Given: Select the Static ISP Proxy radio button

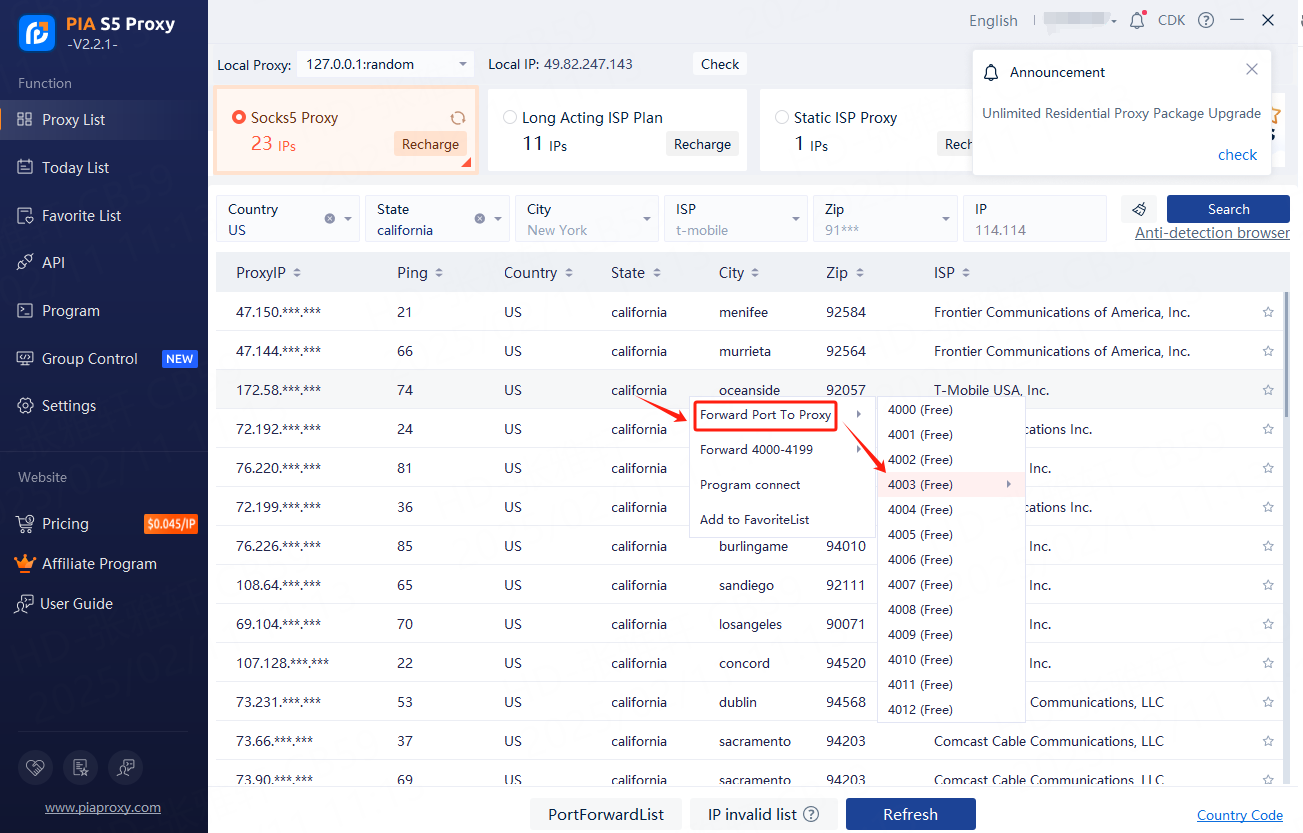Looking at the screenshot, I should click(782, 117).
